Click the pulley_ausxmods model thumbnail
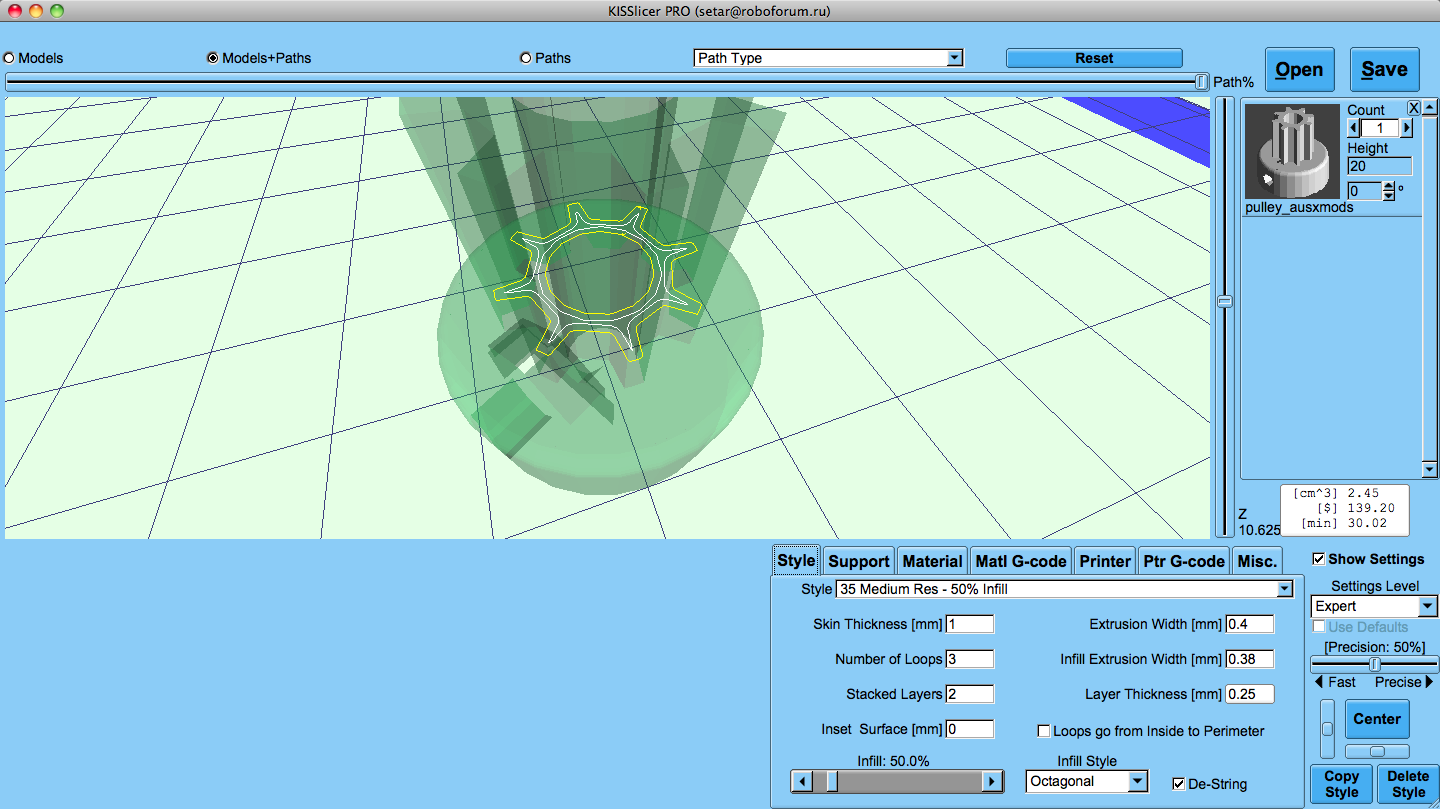 pyautogui.click(x=1292, y=151)
